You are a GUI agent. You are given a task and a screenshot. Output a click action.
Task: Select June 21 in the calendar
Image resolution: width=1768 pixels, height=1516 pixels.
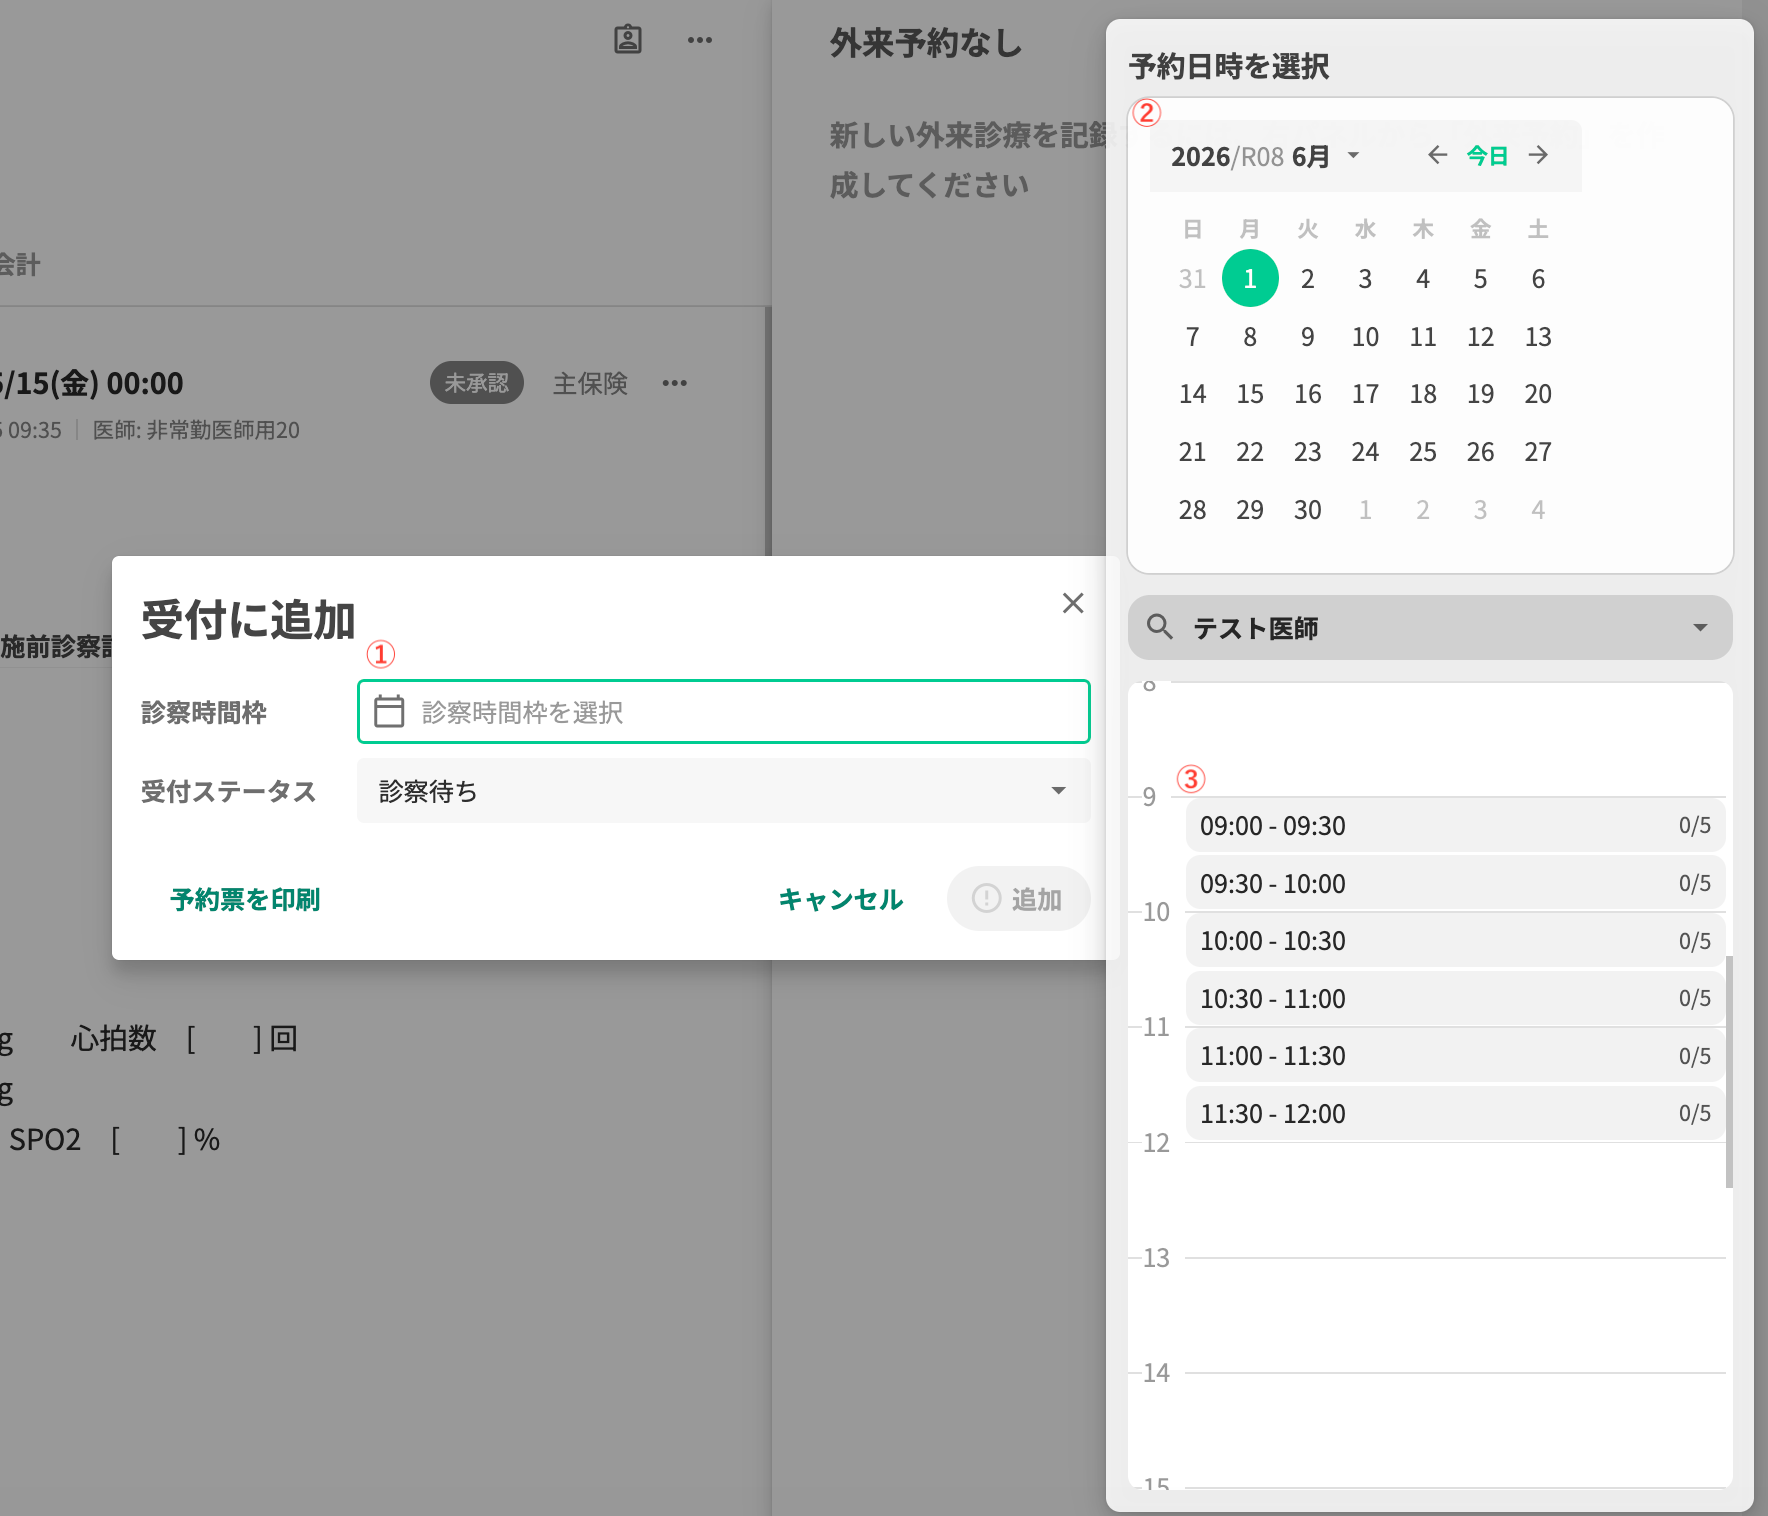pyautogui.click(x=1192, y=452)
